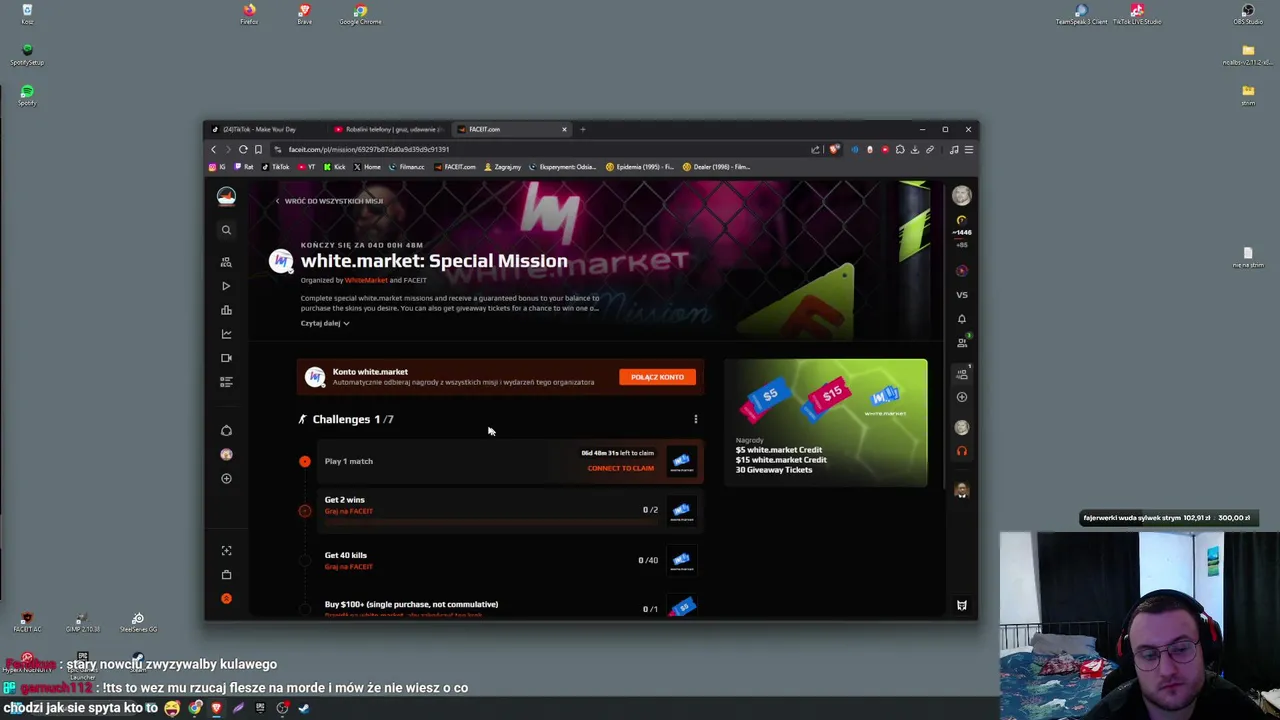Bookmark this page in the address bar

pyautogui.click(x=258, y=150)
